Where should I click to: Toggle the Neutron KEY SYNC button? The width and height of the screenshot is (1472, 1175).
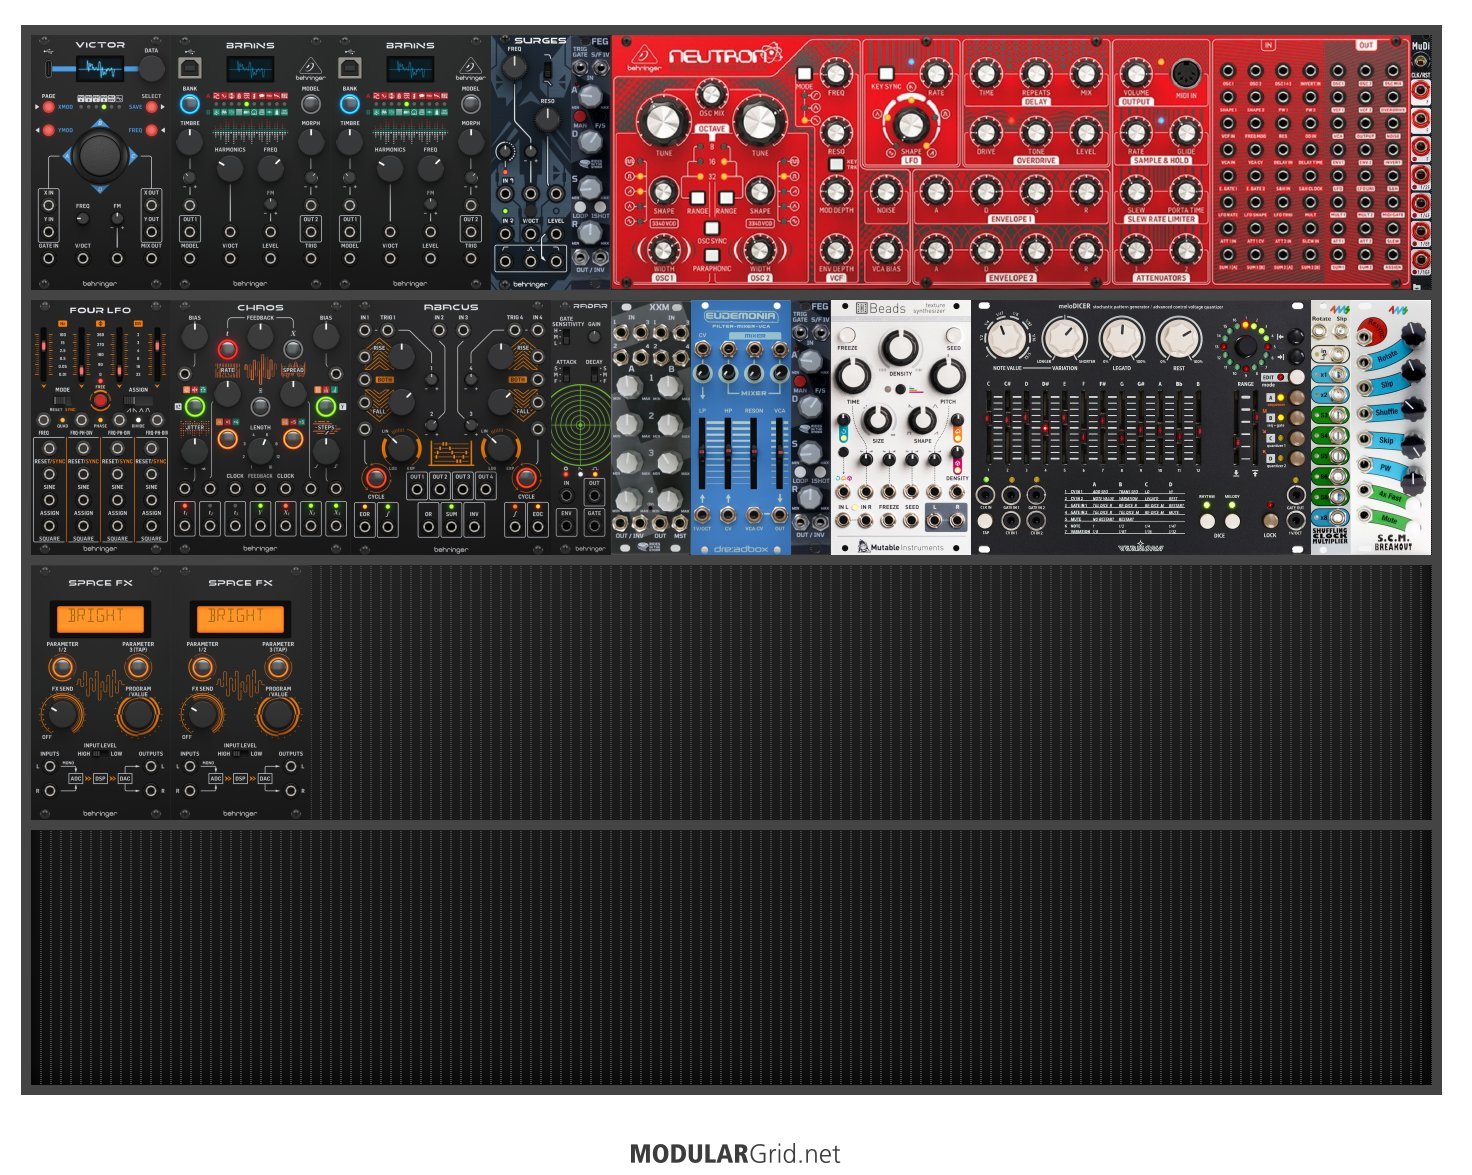[885, 74]
